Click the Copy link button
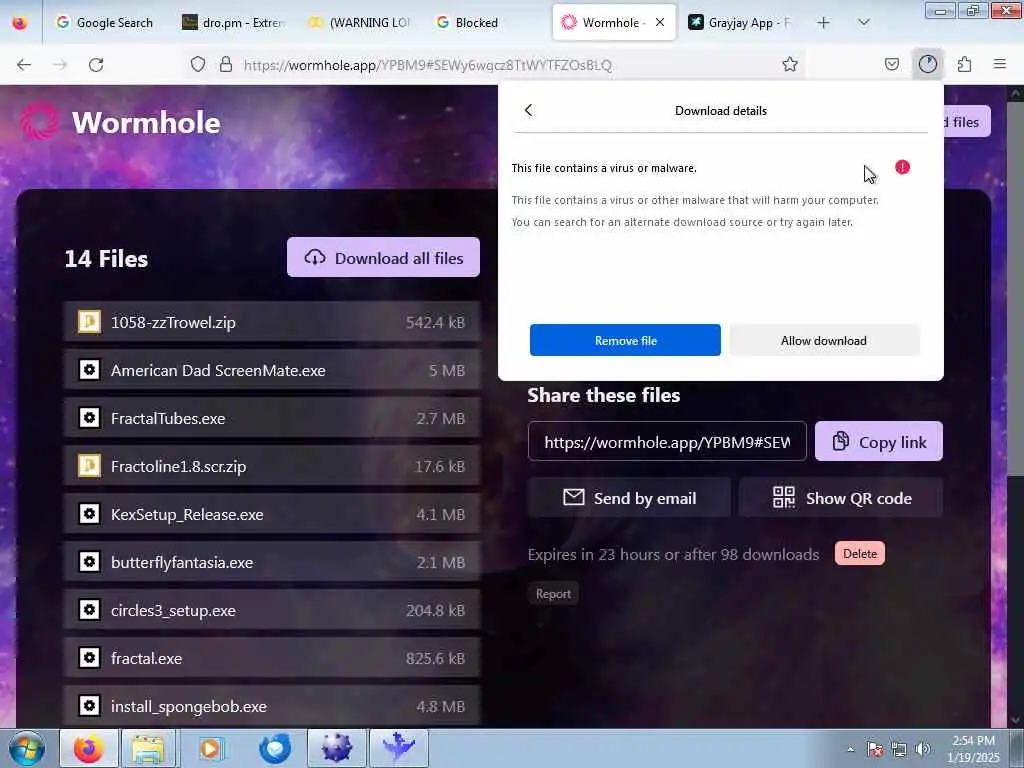 (878, 441)
